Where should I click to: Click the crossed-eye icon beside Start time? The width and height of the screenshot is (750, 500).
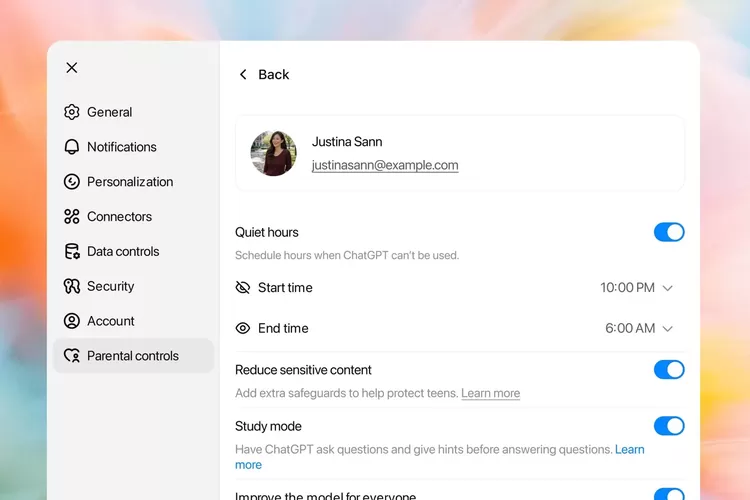243,288
